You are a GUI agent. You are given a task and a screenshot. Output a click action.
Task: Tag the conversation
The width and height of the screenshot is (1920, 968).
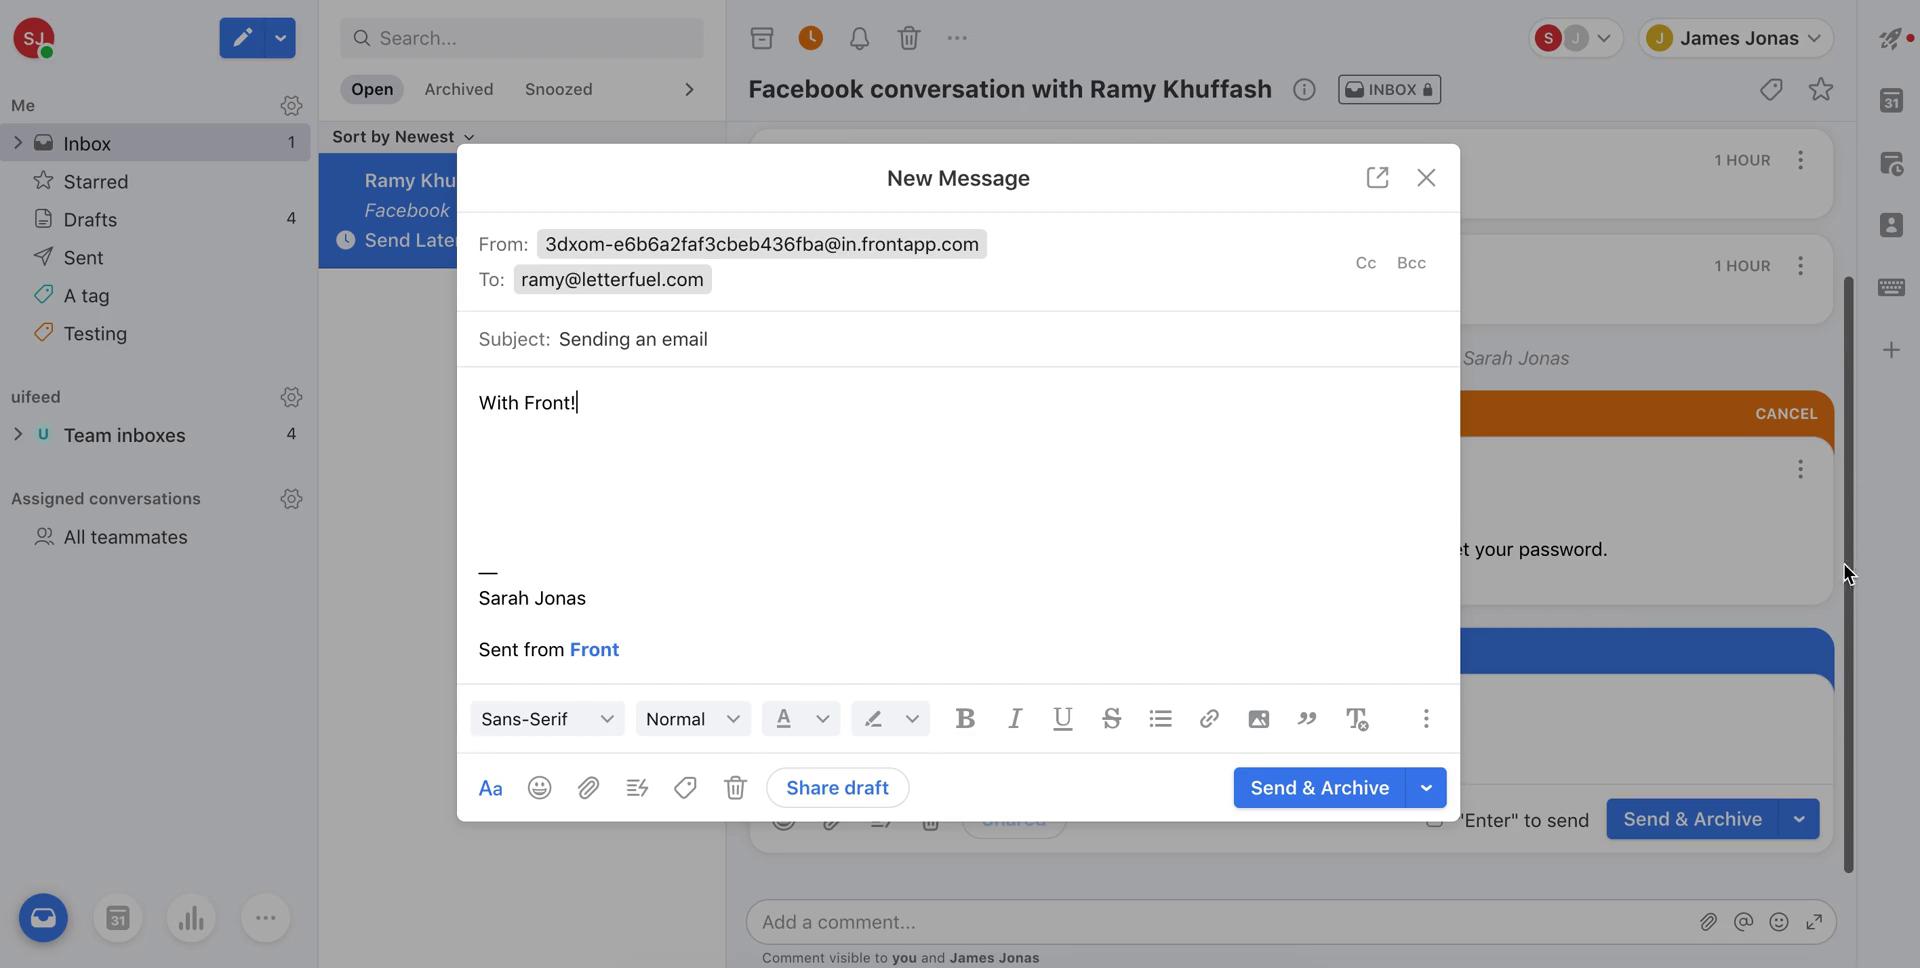pos(1771,90)
